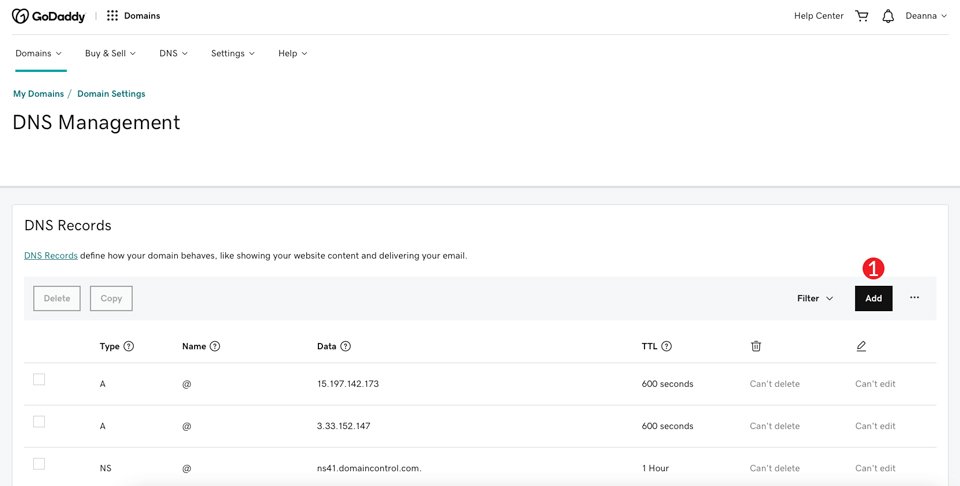Click the Name column help icon

[x=215, y=347]
